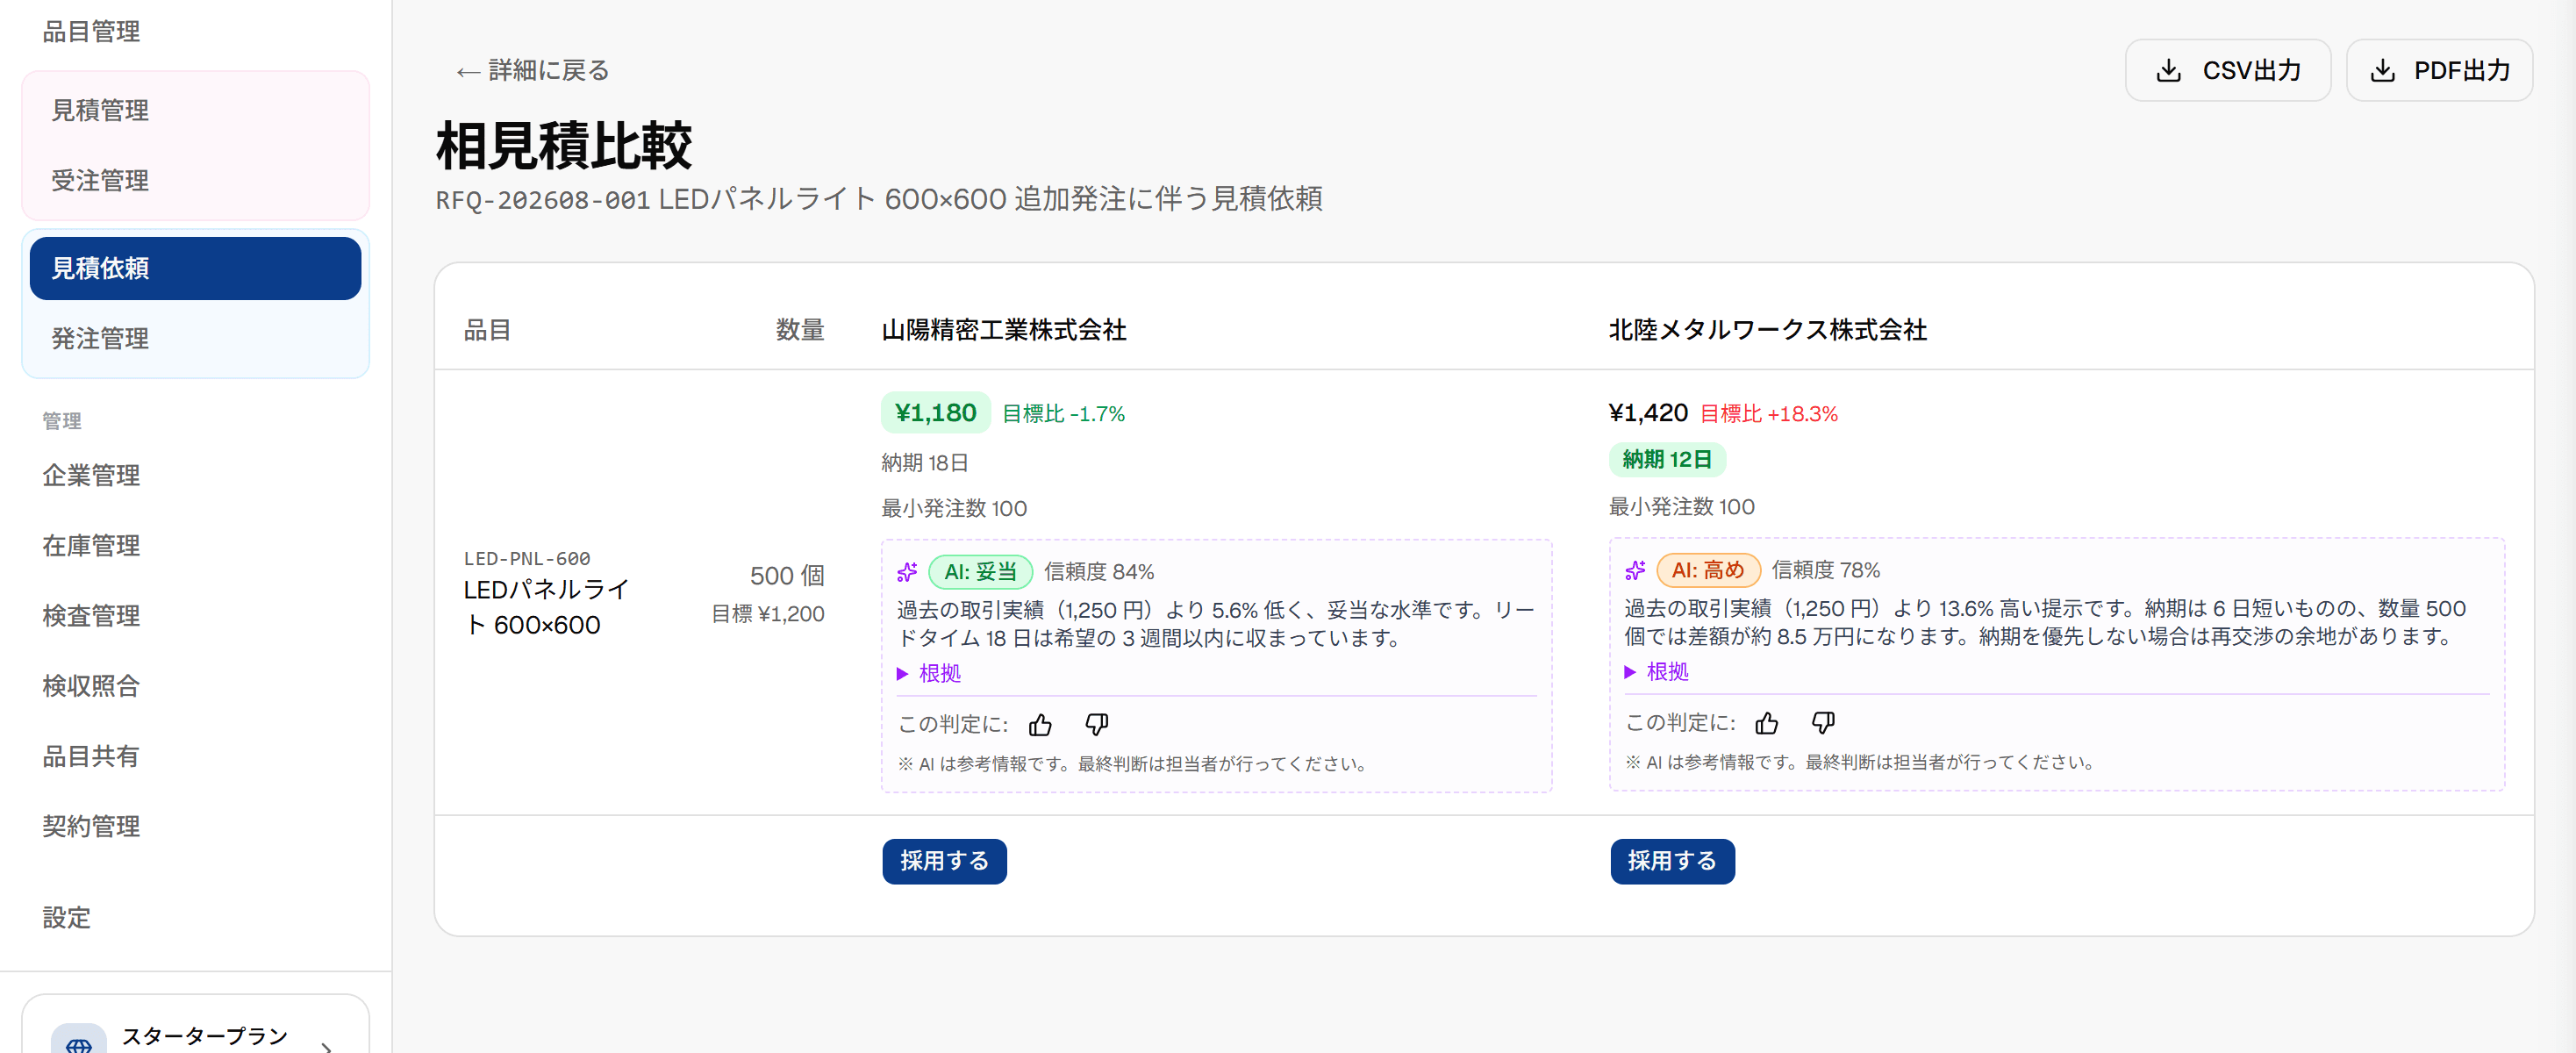Click the 目標比 +18.3% text

pyautogui.click(x=1768, y=413)
